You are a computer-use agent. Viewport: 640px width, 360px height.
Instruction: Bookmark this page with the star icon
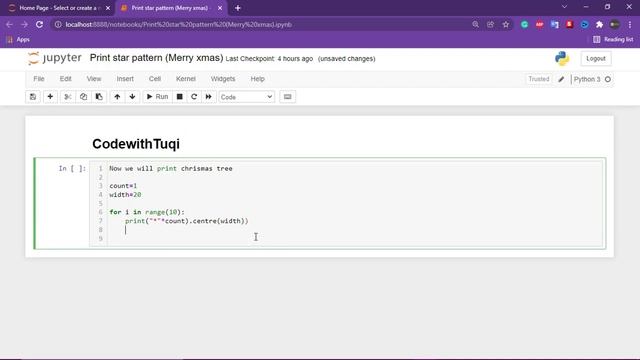point(506,24)
